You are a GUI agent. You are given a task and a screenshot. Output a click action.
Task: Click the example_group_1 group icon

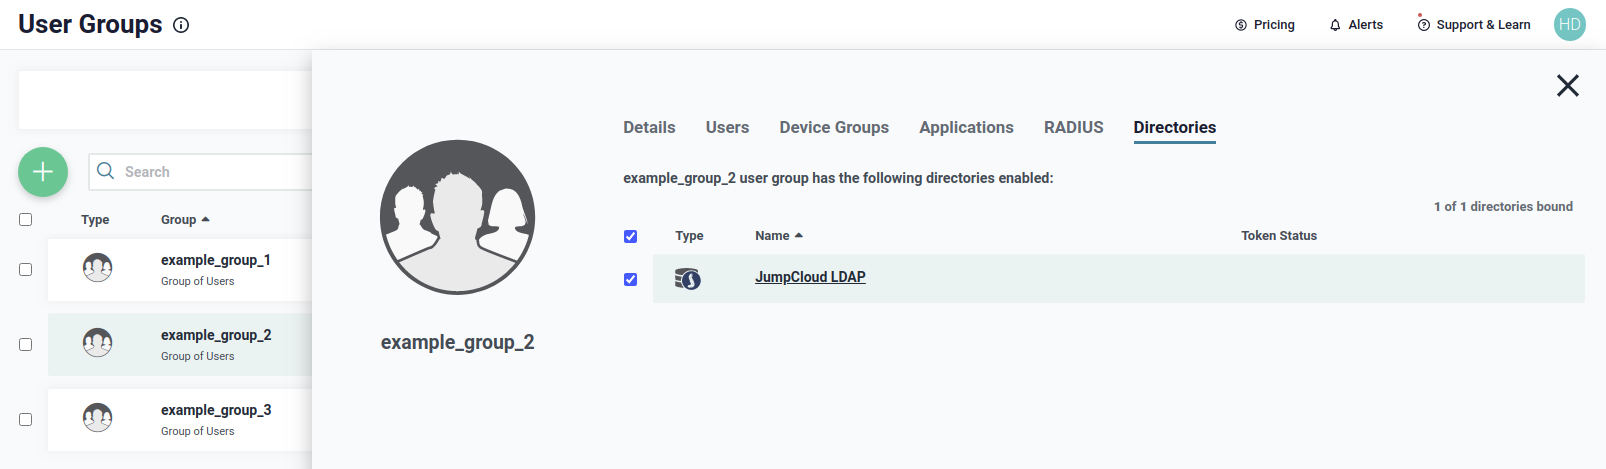tap(97, 268)
